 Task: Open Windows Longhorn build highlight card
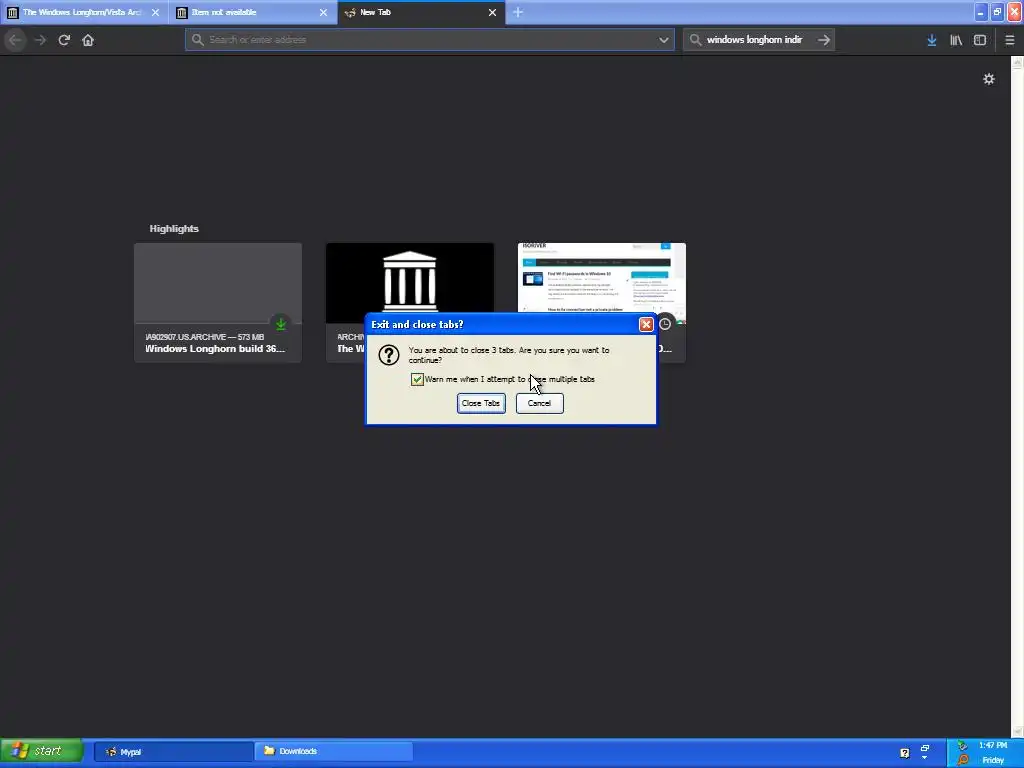pyautogui.click(x=217, y=302)
